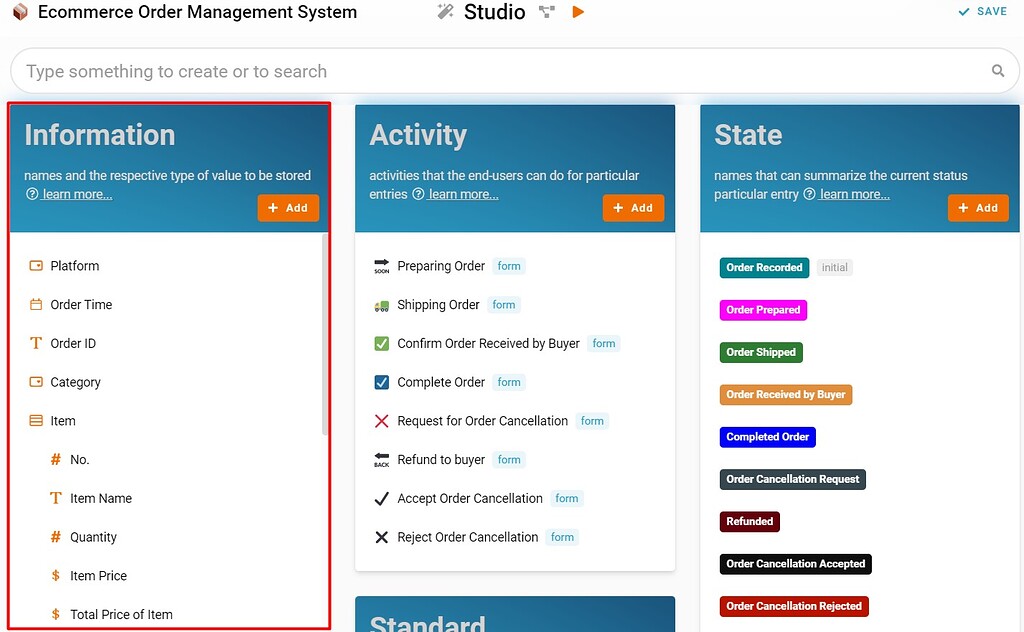Open learn more link in Information panel
The image size is (1024, 632).
pos(77,194)
